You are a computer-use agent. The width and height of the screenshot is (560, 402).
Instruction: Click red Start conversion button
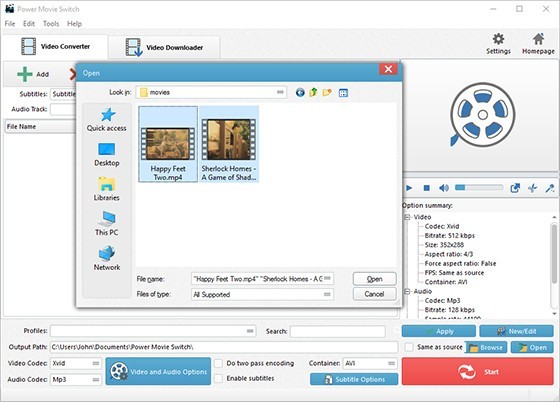point(478,372)
